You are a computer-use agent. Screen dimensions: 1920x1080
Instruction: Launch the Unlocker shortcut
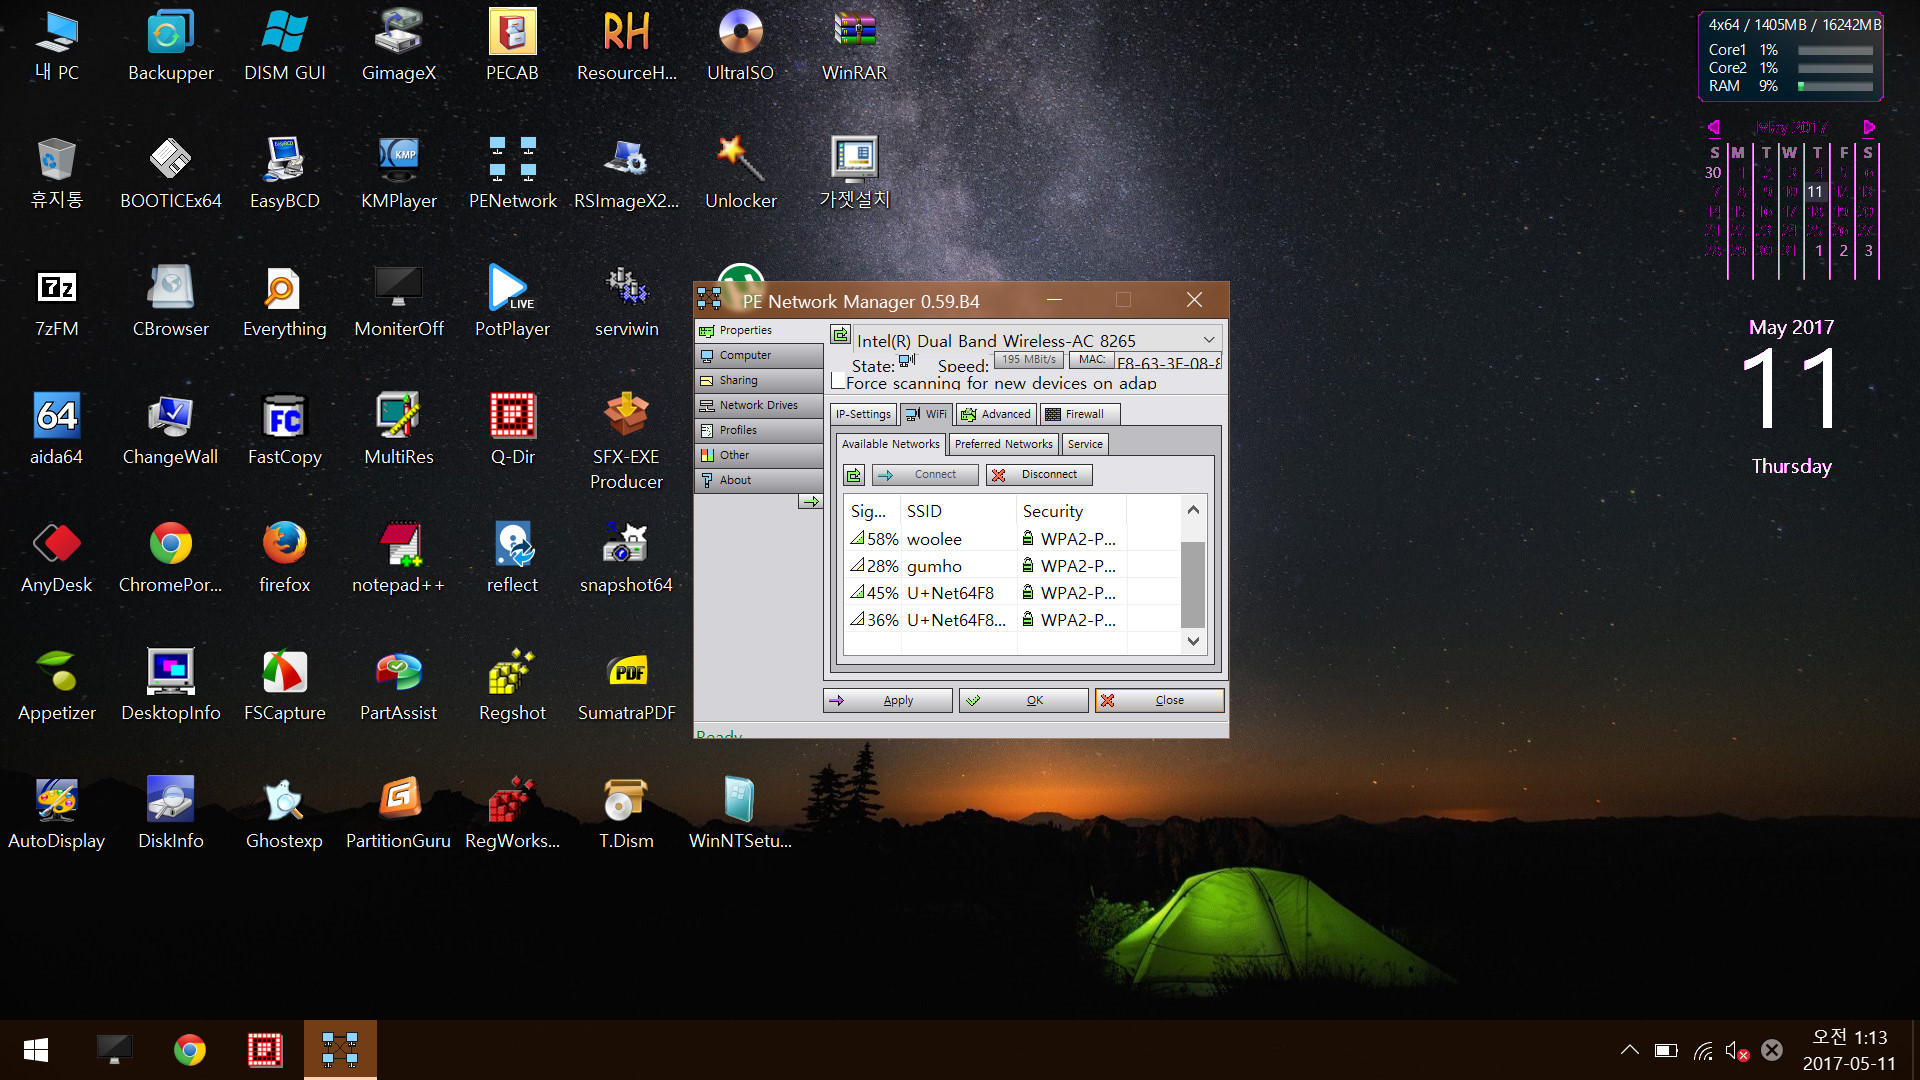(x=740, y=174)
